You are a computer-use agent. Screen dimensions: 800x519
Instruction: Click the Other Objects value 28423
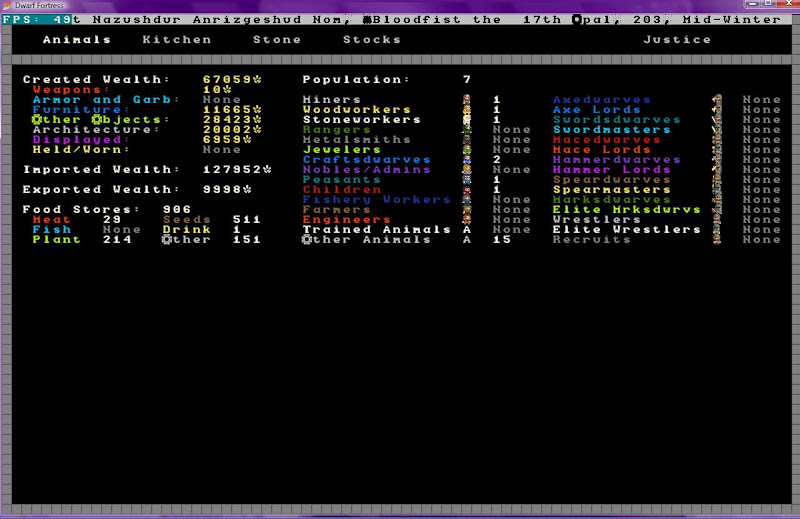point(233,119)
